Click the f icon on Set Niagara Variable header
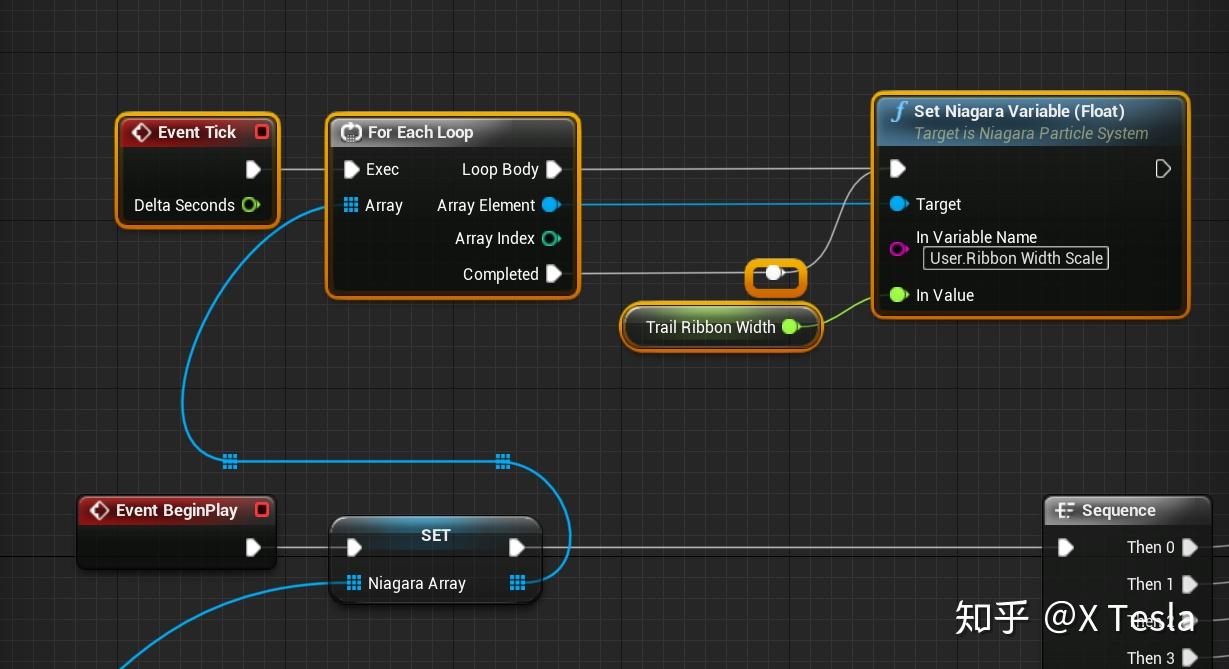Screen dimensions: 1229x669 898,111
